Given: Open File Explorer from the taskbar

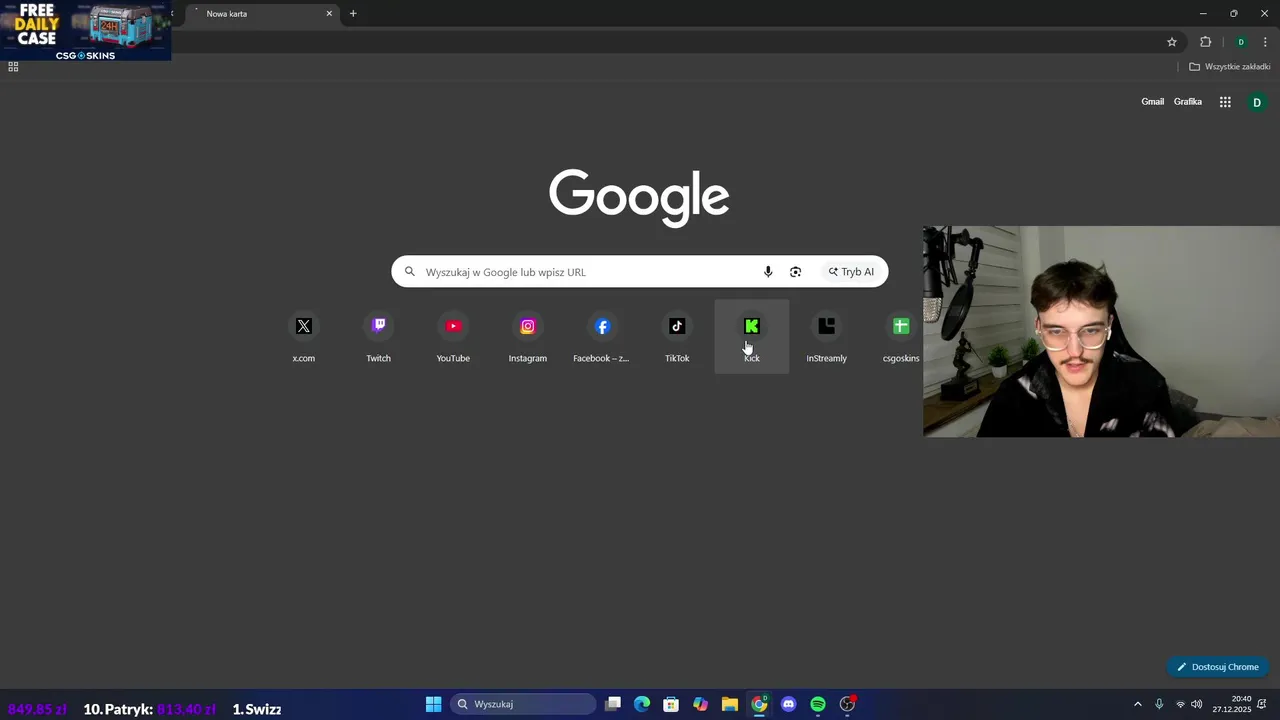Looking at the screenshot, I should [x=730, y=704].
